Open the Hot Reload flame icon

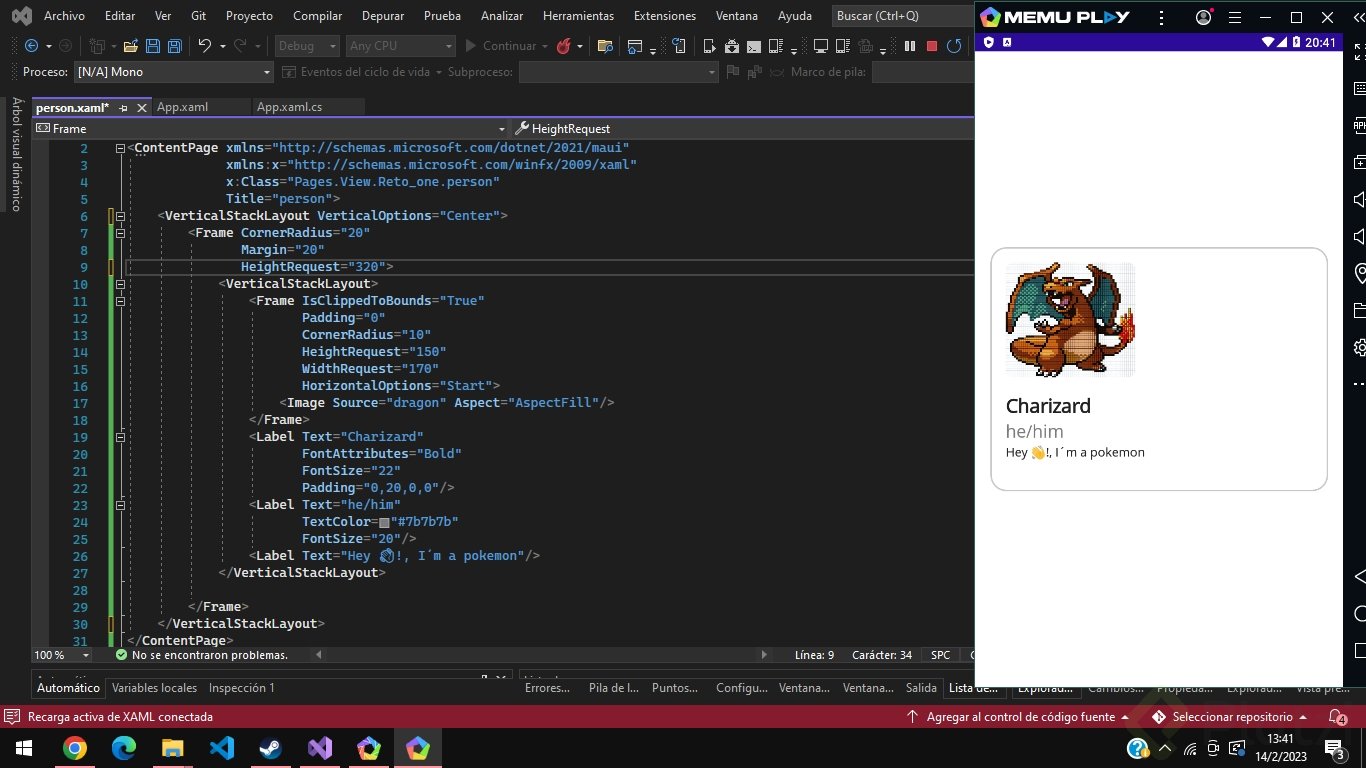click(564, 45)
